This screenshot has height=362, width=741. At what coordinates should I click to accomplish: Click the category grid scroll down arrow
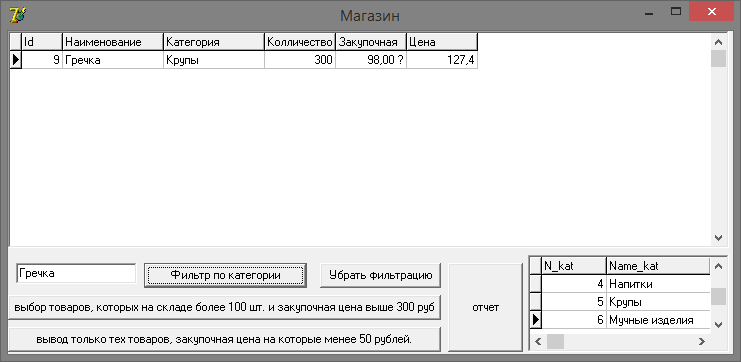(x=718, y=325)
